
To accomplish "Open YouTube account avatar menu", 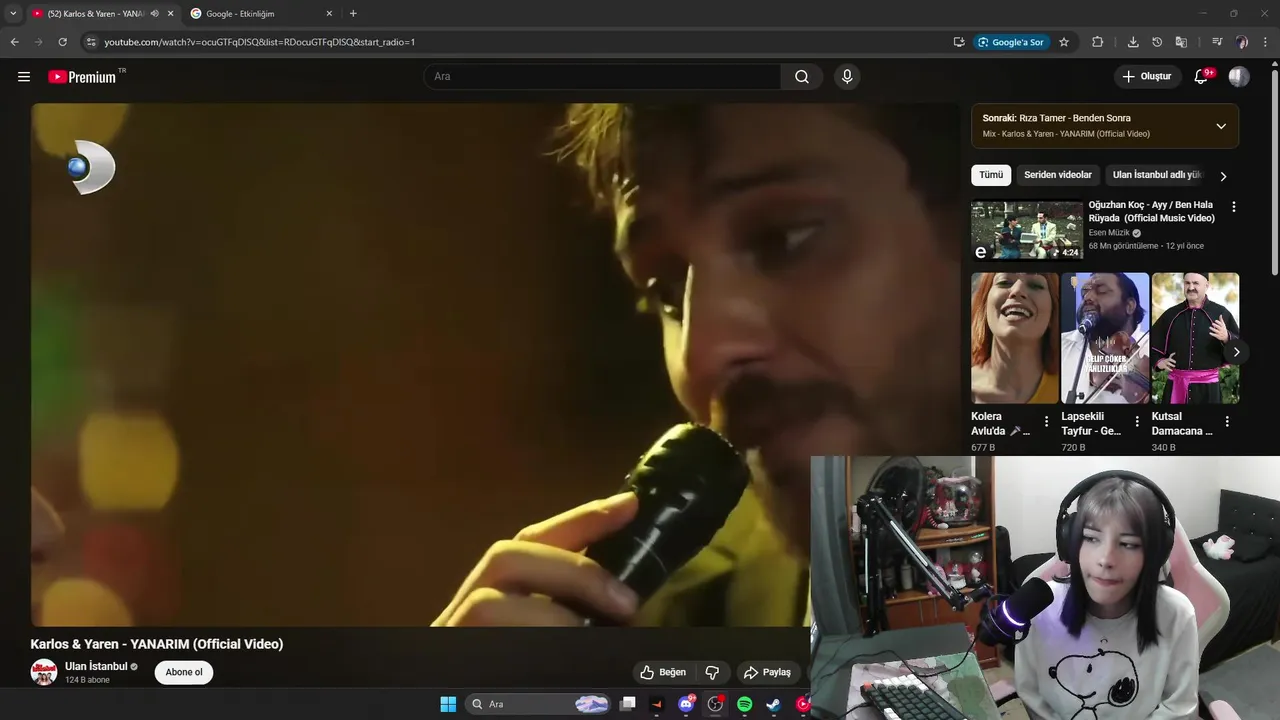I will click(1239, 76).
